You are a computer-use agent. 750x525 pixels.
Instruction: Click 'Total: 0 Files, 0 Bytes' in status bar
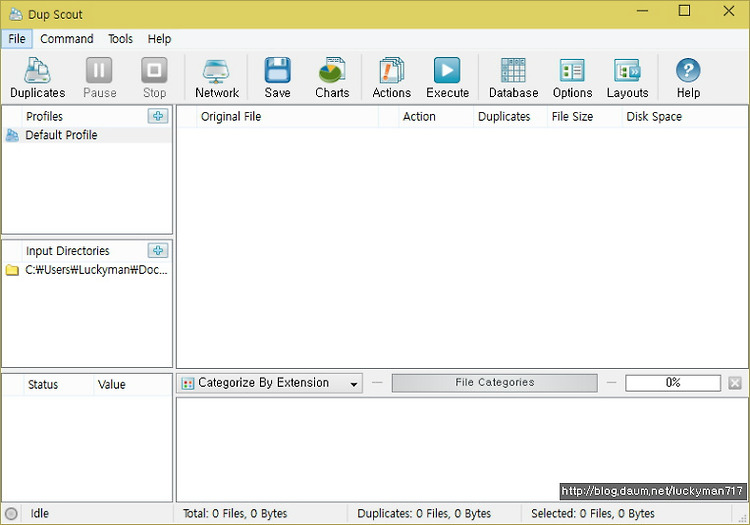235,514
